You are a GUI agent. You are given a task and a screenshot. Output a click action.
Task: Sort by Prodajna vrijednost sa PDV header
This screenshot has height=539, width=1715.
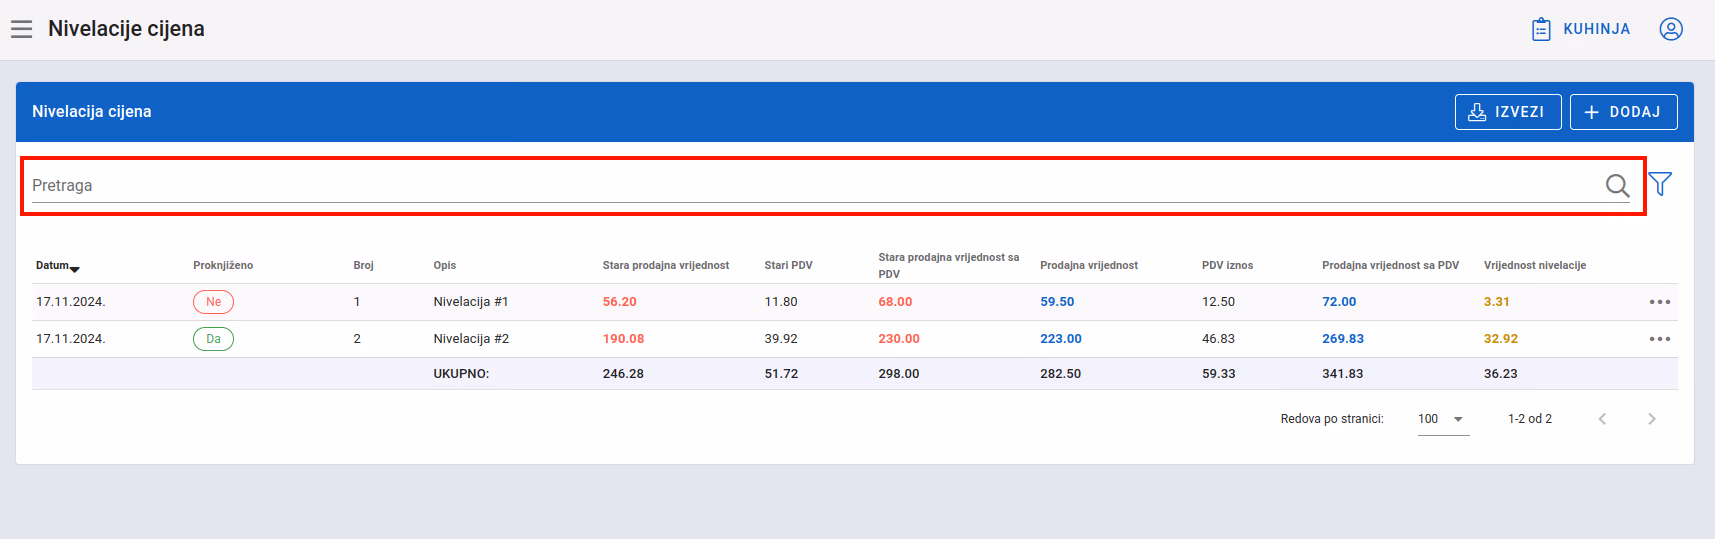coord(1390,266)
